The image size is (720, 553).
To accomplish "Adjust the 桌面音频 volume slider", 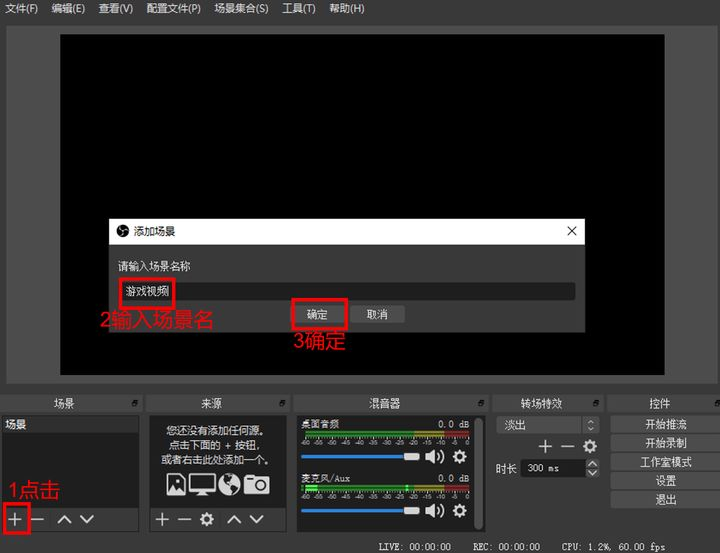I will tap(360, 457).
